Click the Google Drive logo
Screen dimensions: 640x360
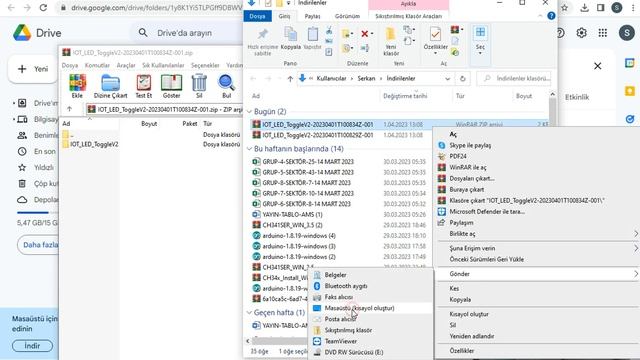pos(22,33)
